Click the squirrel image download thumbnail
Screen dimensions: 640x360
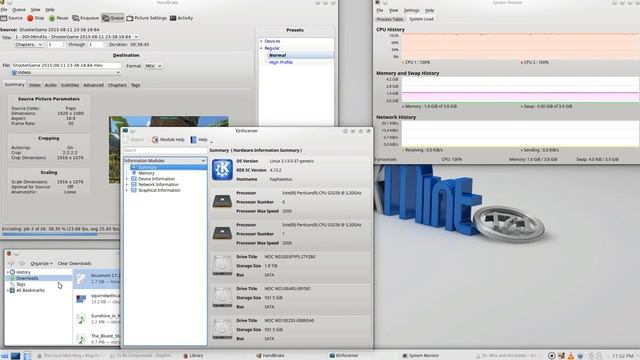click(81, 299)
